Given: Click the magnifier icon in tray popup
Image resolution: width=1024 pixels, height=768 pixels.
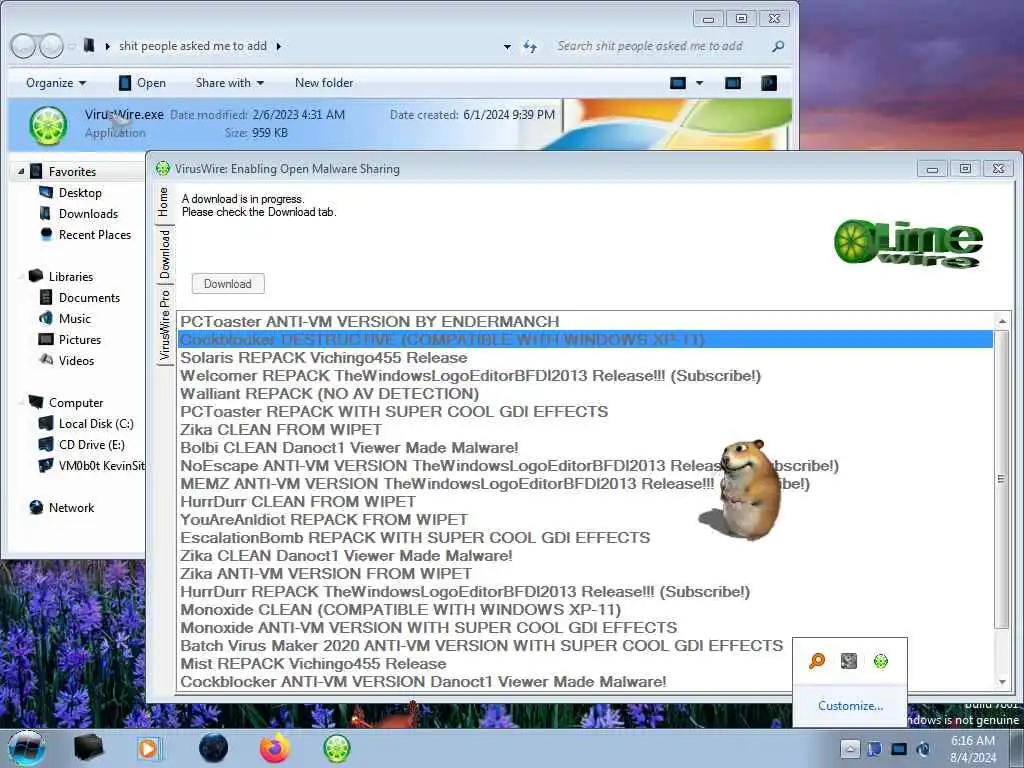Looking at the screenshot, I should pyautogui.click(x=816, y=661).
